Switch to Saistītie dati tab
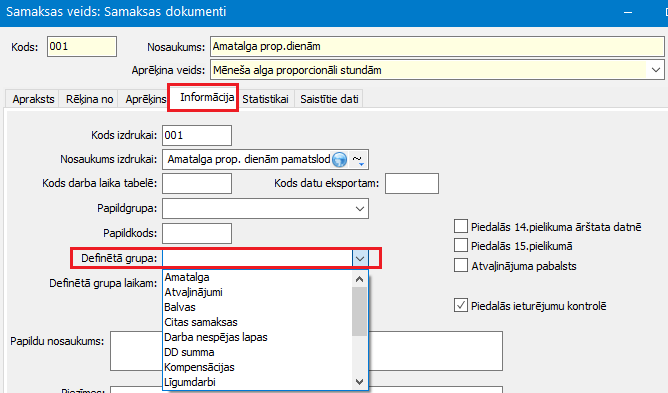The width and height of the screenshot is (668, 393). tap(329, 99)
